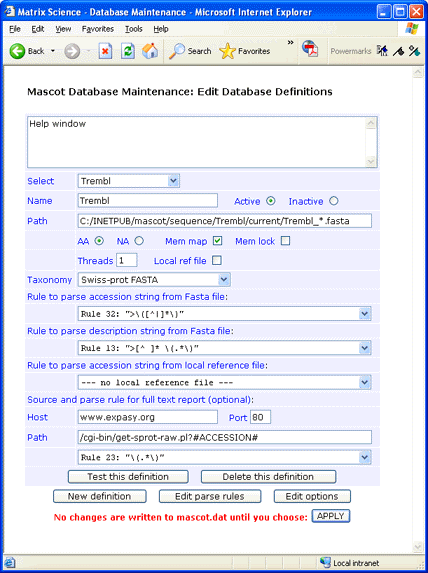
Task: Choose the NA radio button
Action: click(139, 241)
